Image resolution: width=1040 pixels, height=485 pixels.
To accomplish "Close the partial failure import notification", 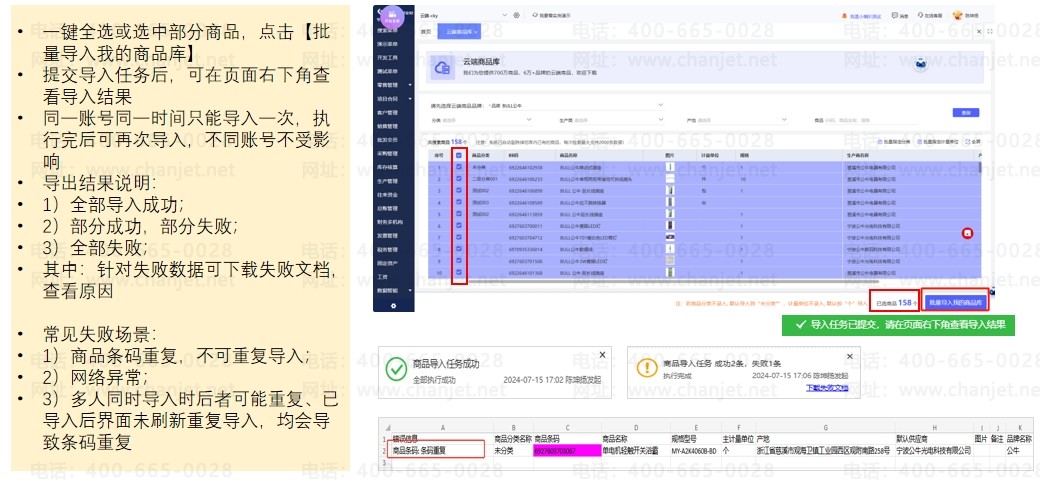I will click(x=850, y=354).
